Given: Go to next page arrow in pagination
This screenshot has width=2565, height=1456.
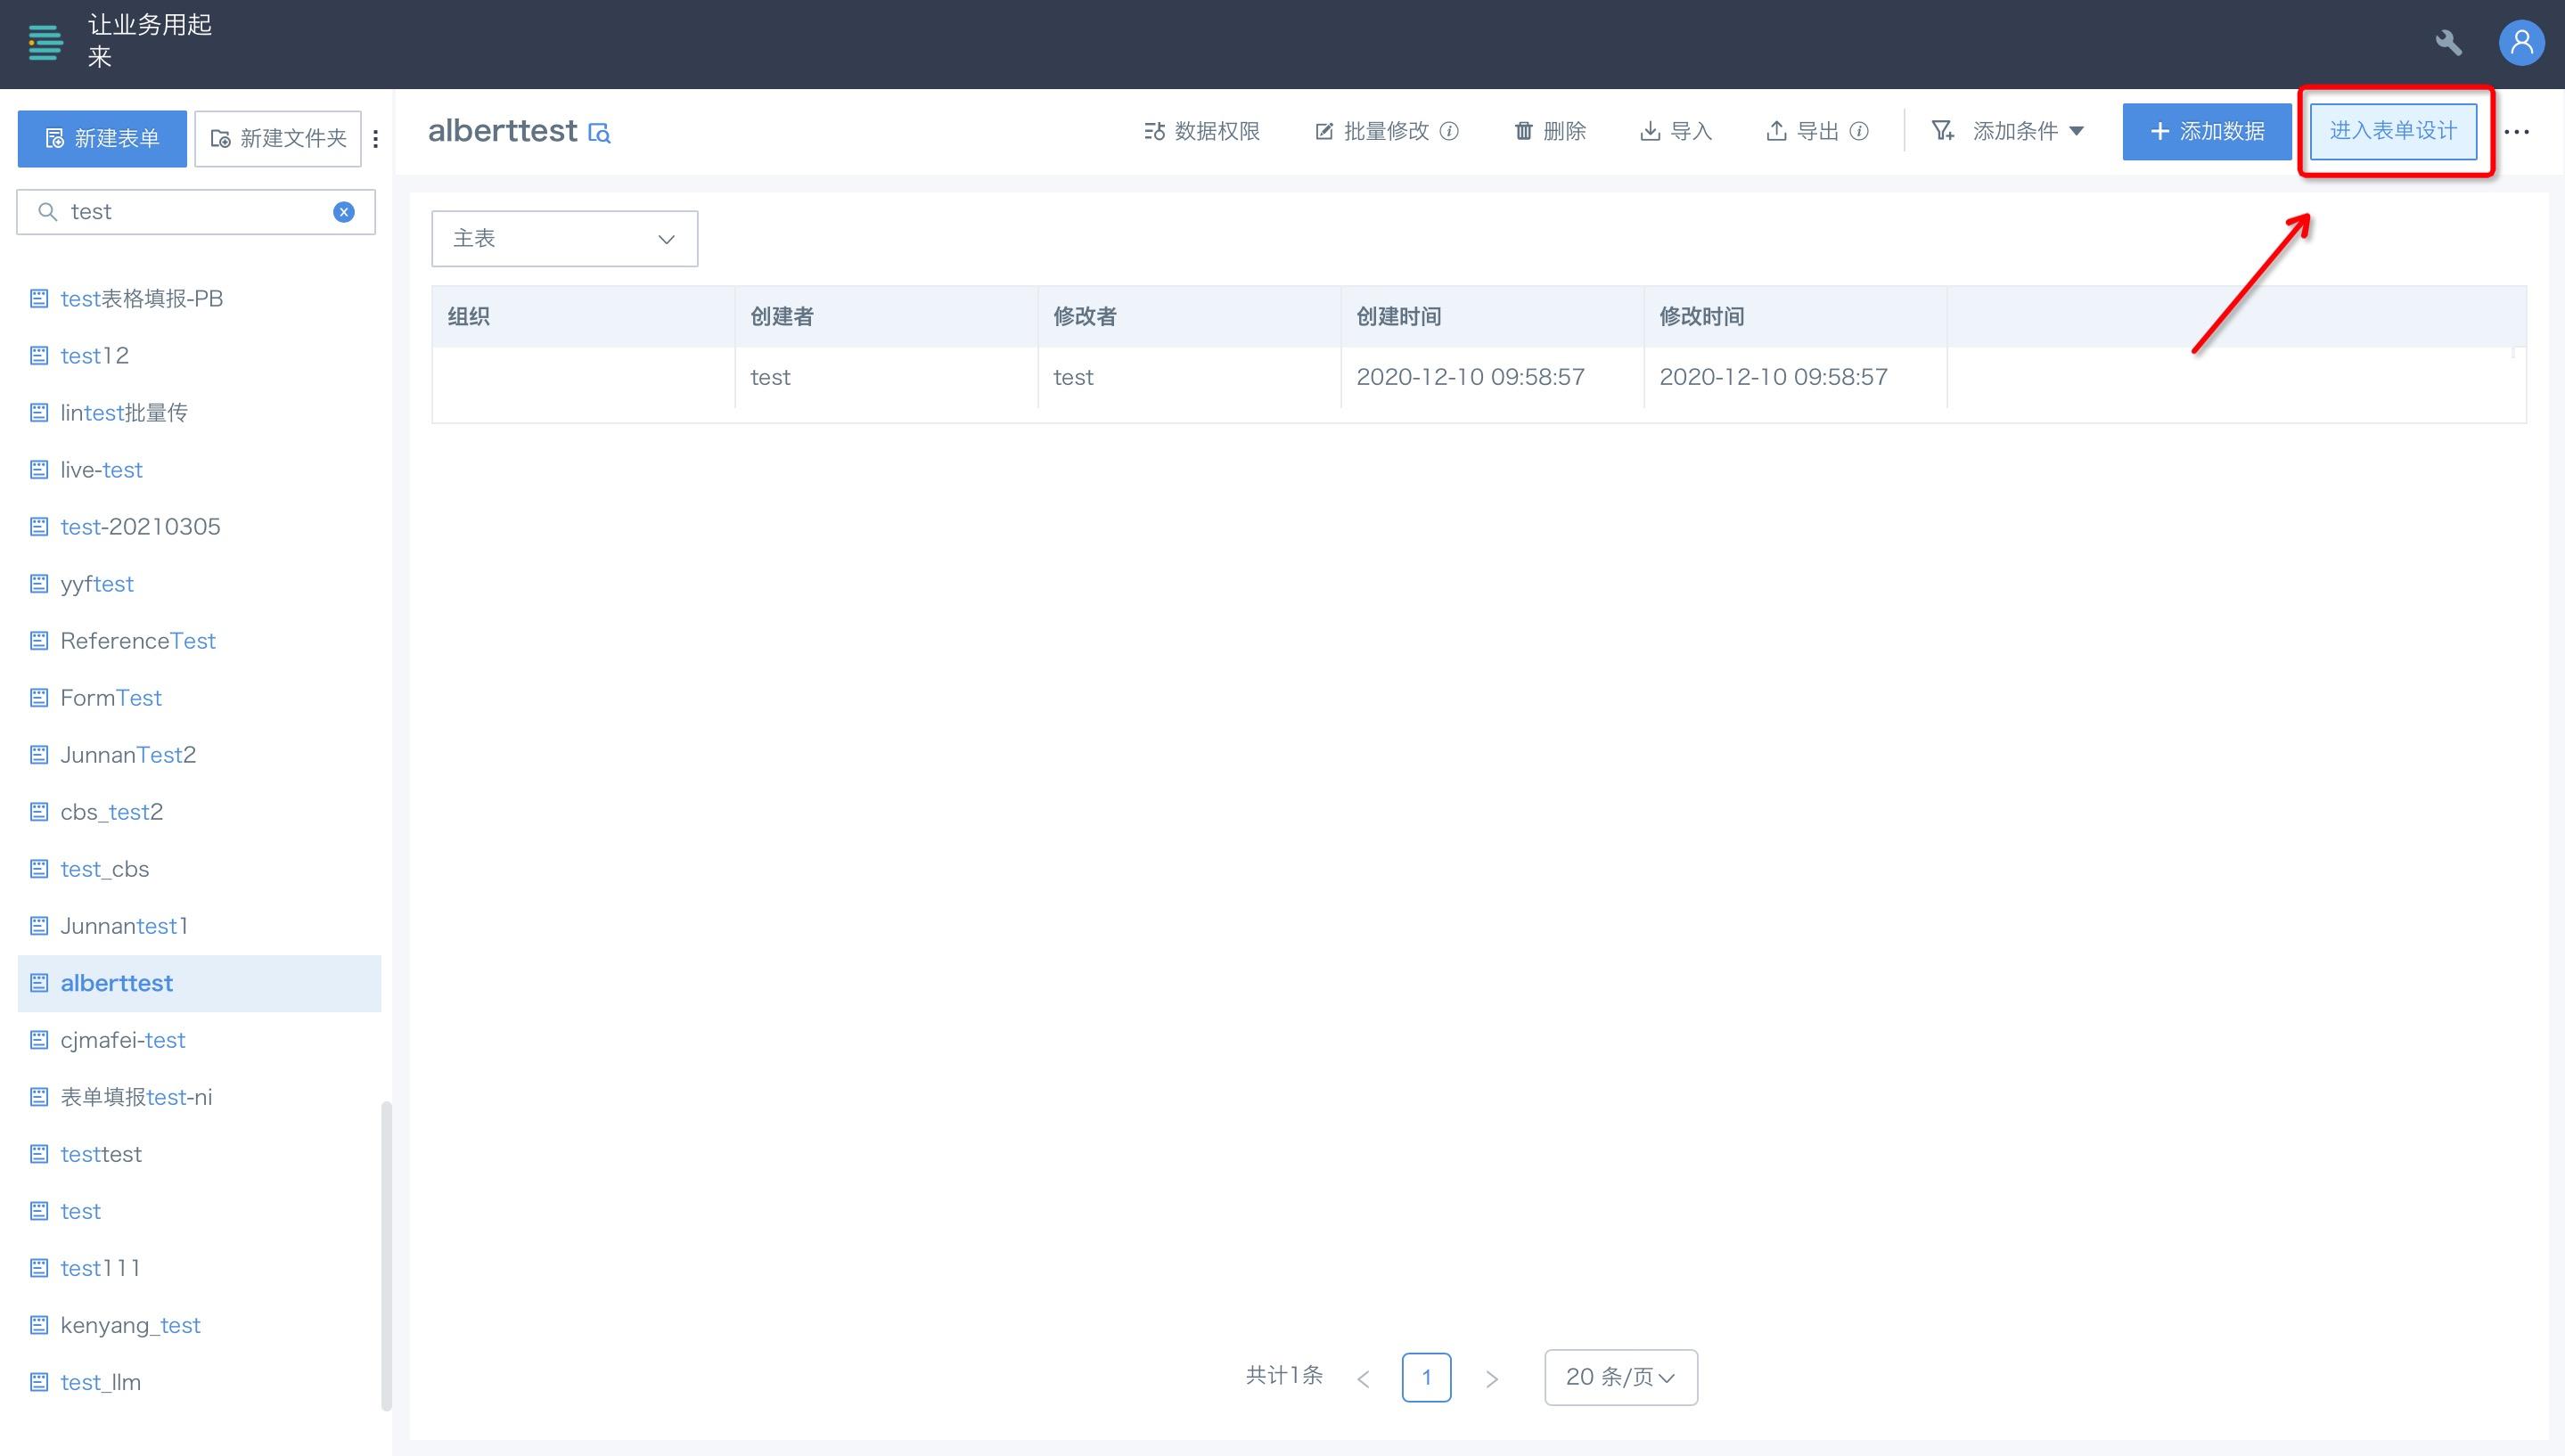Looking at the screenshot, I should pos(1491,1379).
